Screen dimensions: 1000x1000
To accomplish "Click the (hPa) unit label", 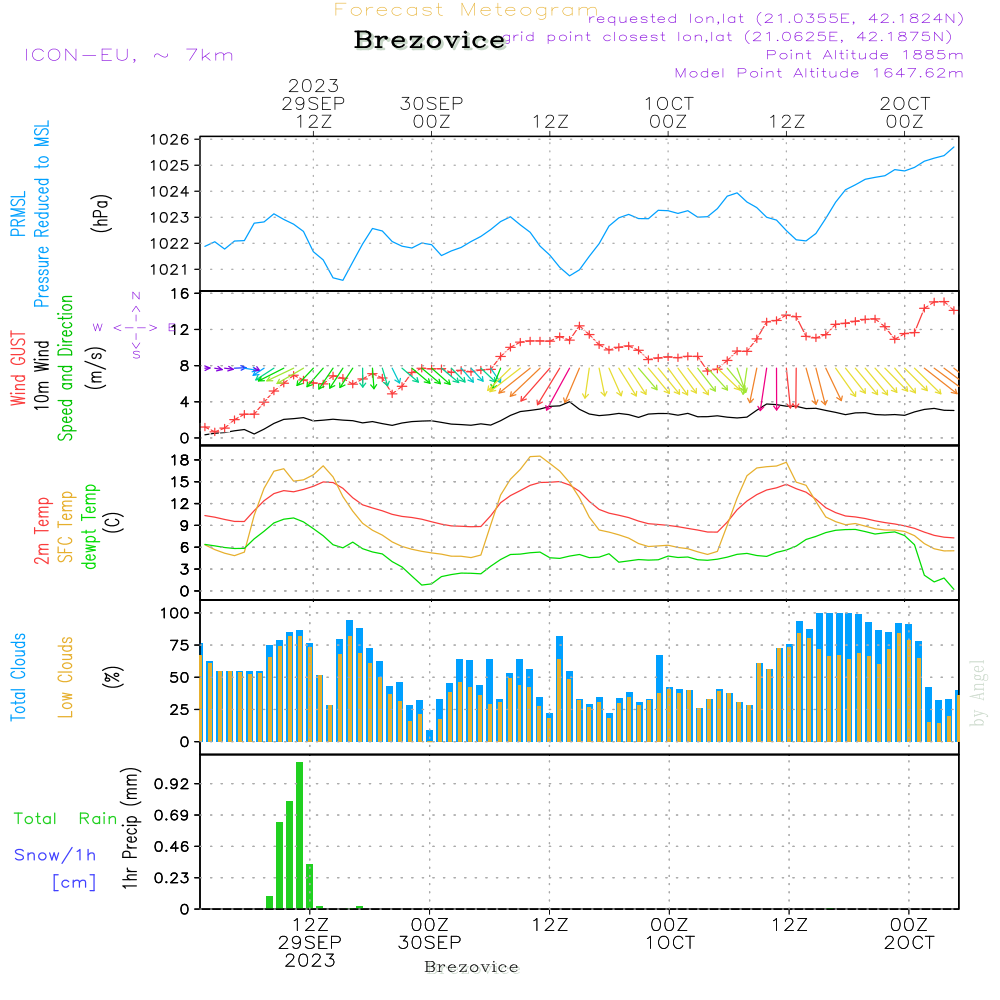I will (101, 213).
